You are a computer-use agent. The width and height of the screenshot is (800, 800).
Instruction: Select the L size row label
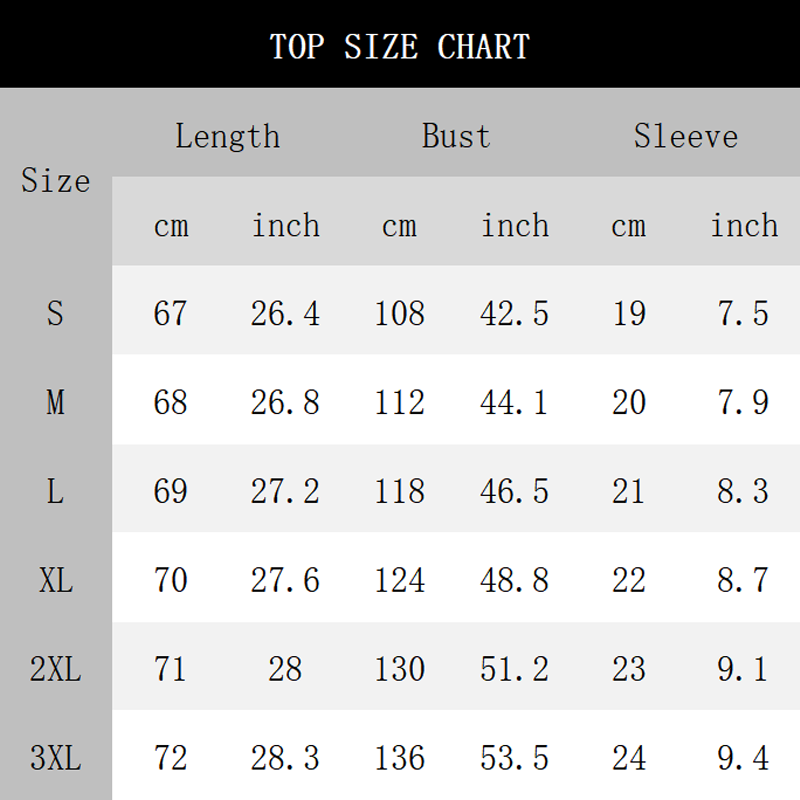[55, 491]
